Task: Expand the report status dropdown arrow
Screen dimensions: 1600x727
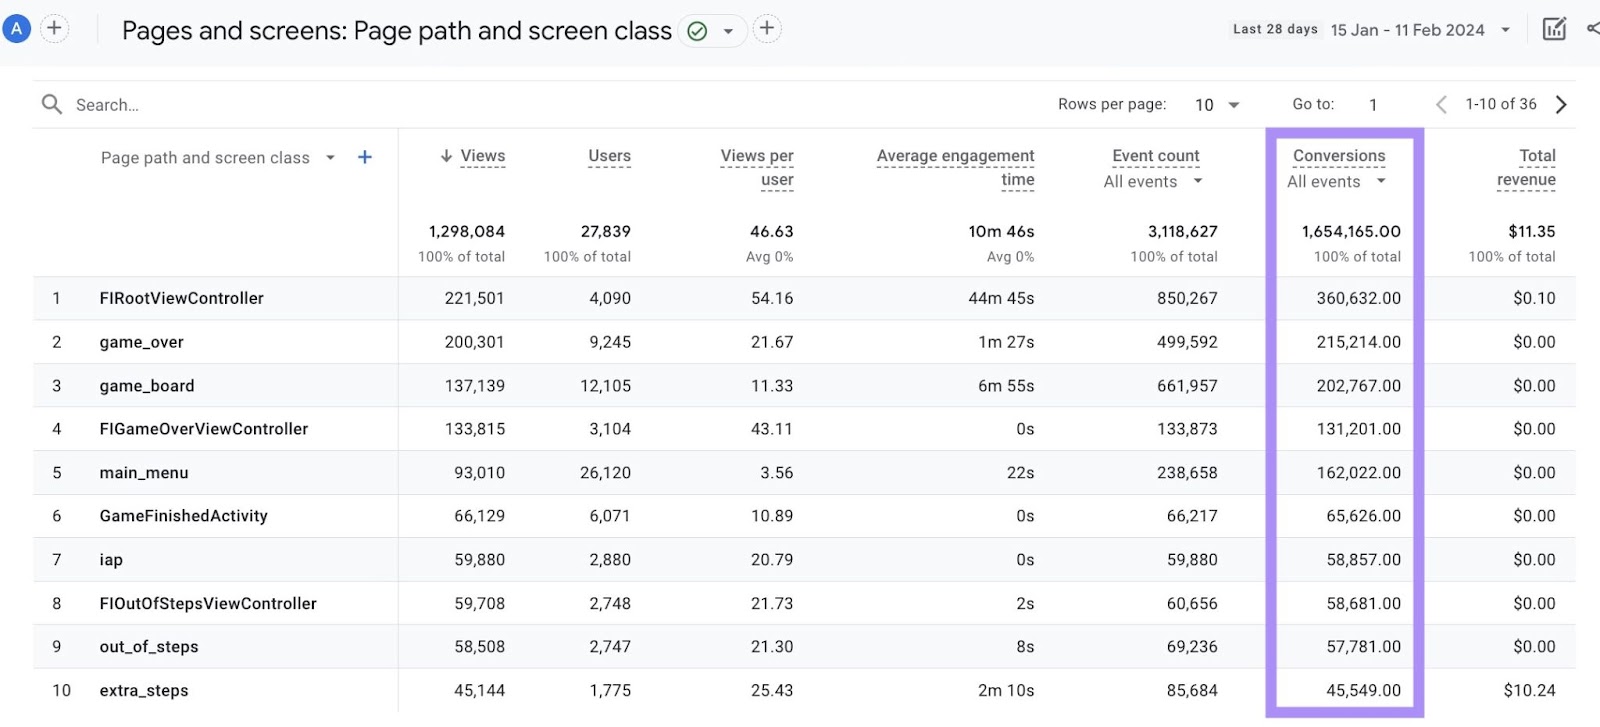Action: [728, 31]
